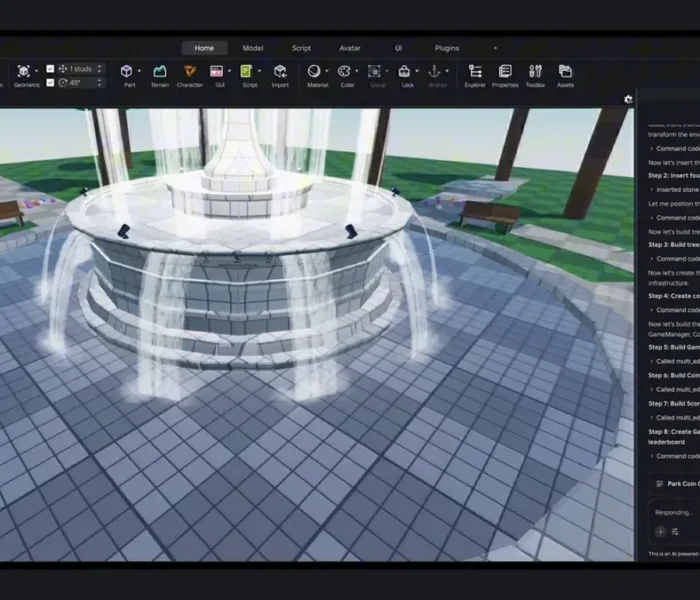700x600 pixels.
Task: Click the Import tool icon
Action: (x=280, y=71)
